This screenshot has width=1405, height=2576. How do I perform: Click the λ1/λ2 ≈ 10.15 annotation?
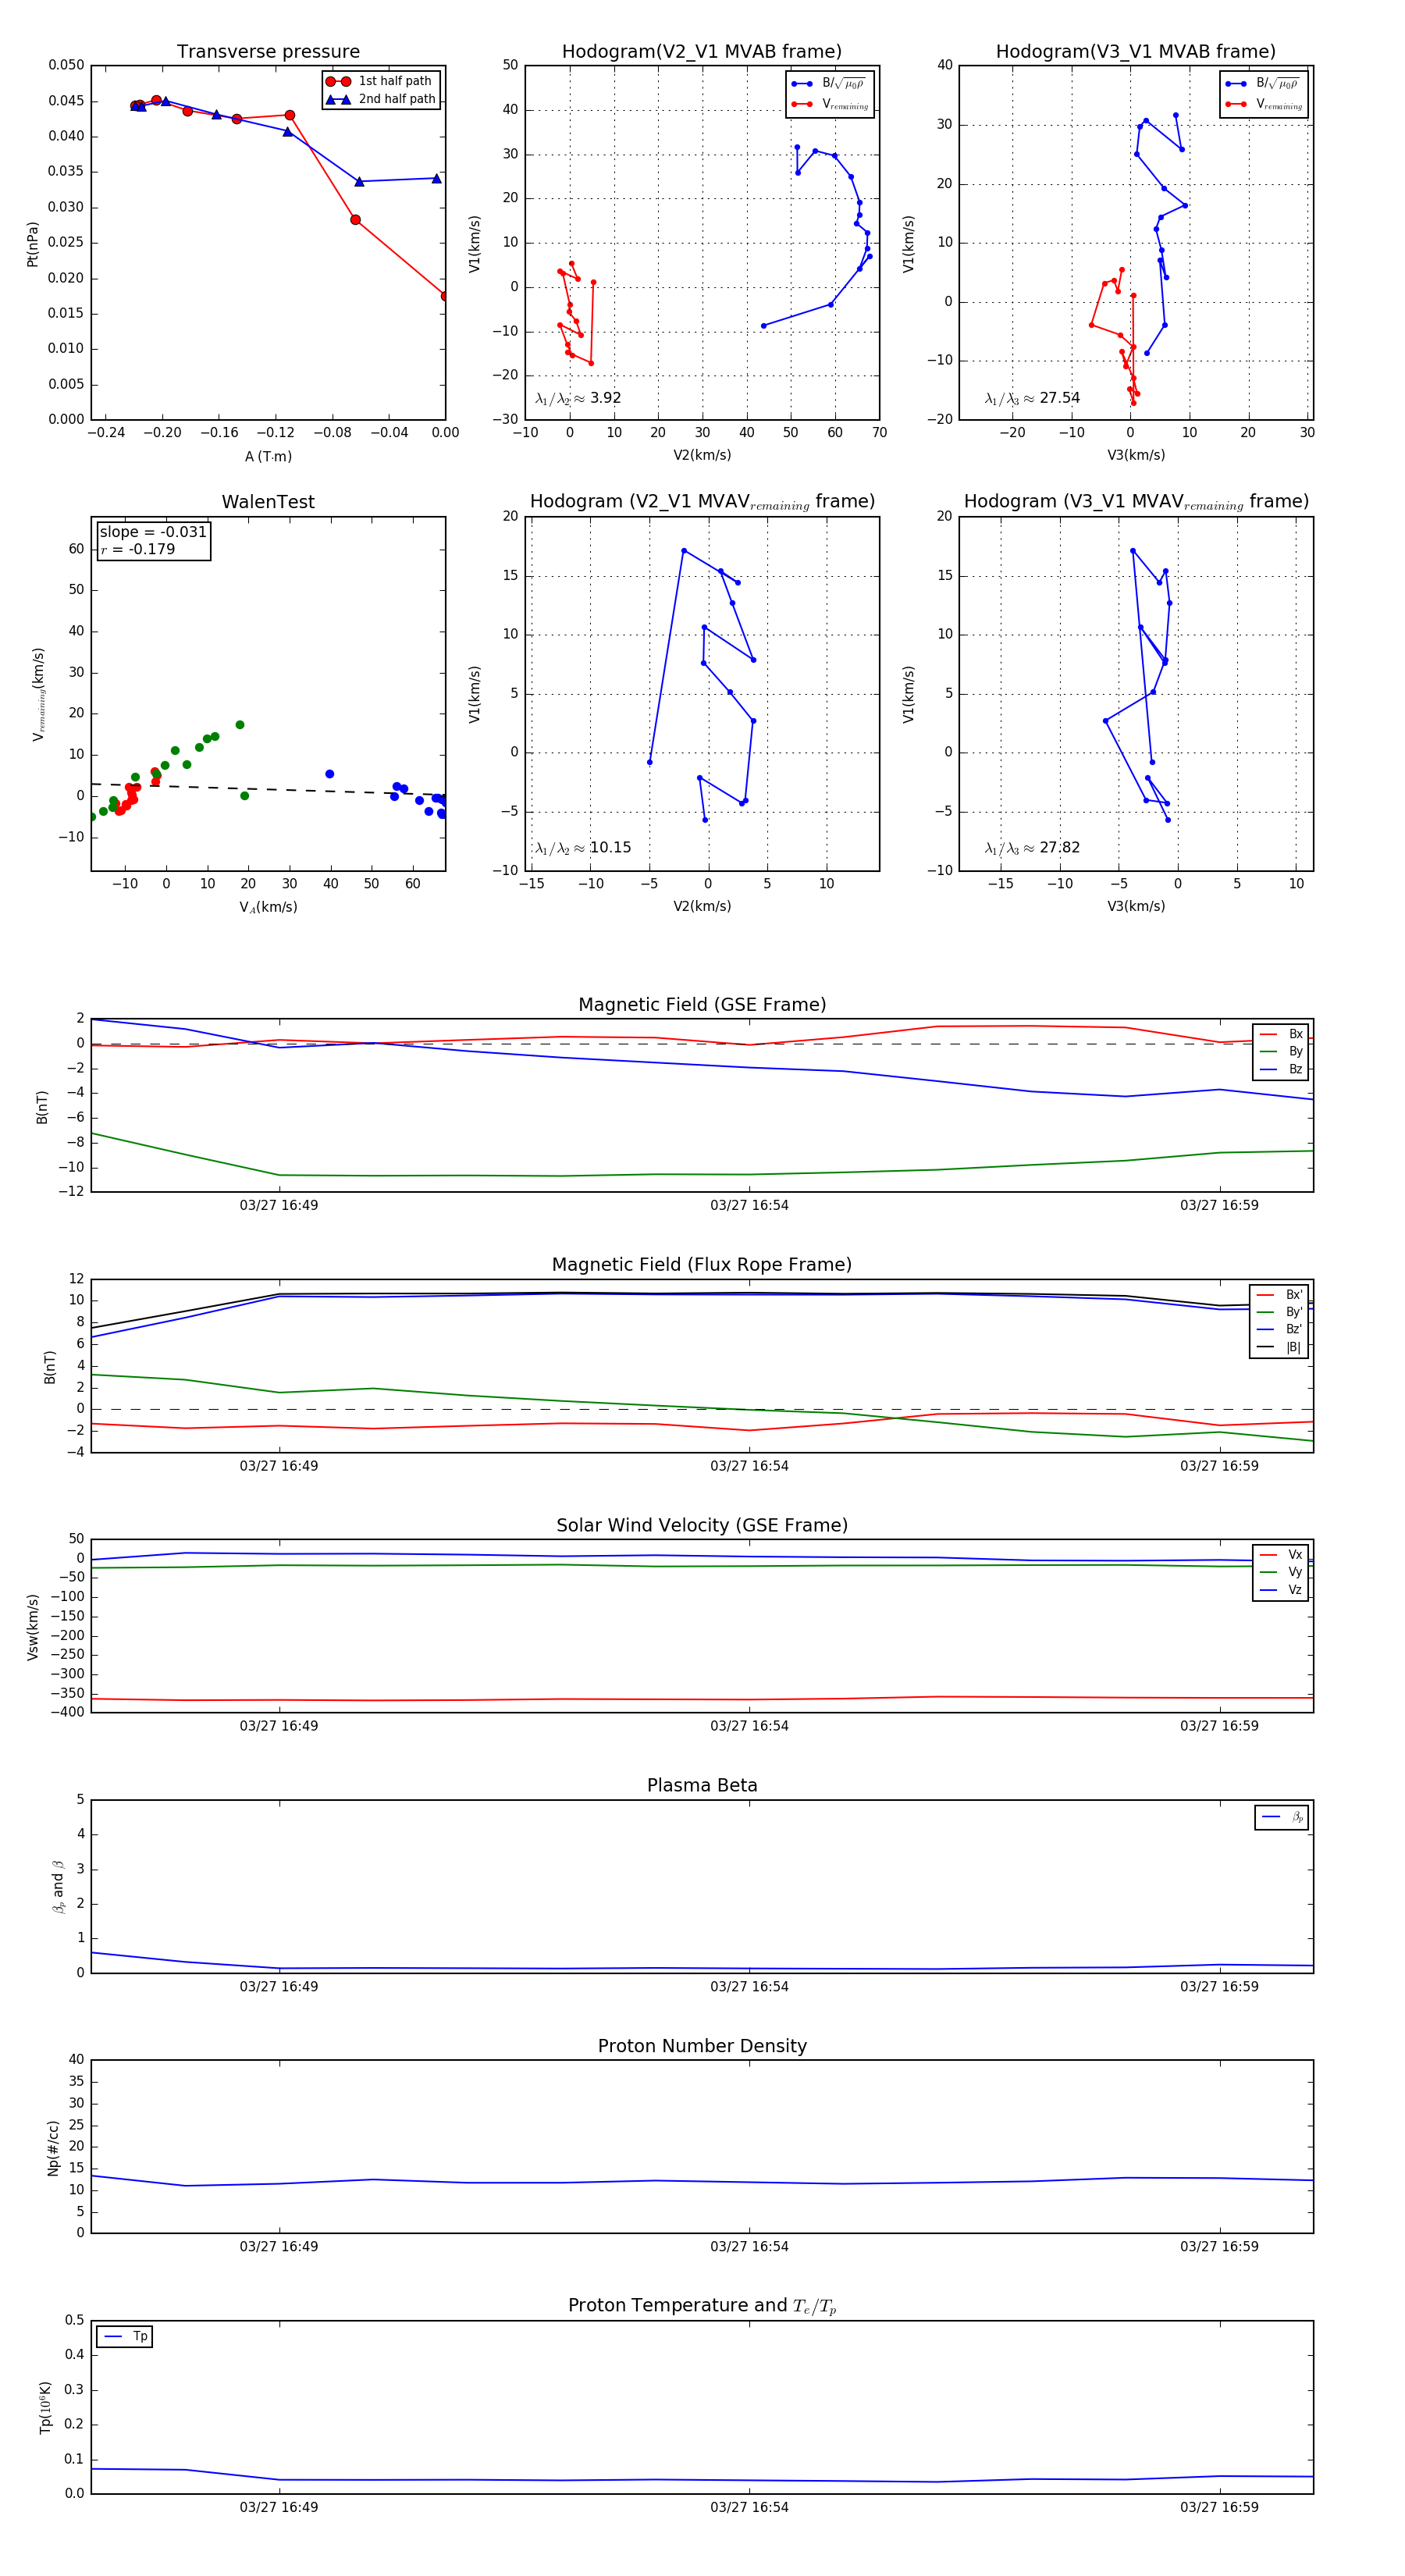coord(583,848)
